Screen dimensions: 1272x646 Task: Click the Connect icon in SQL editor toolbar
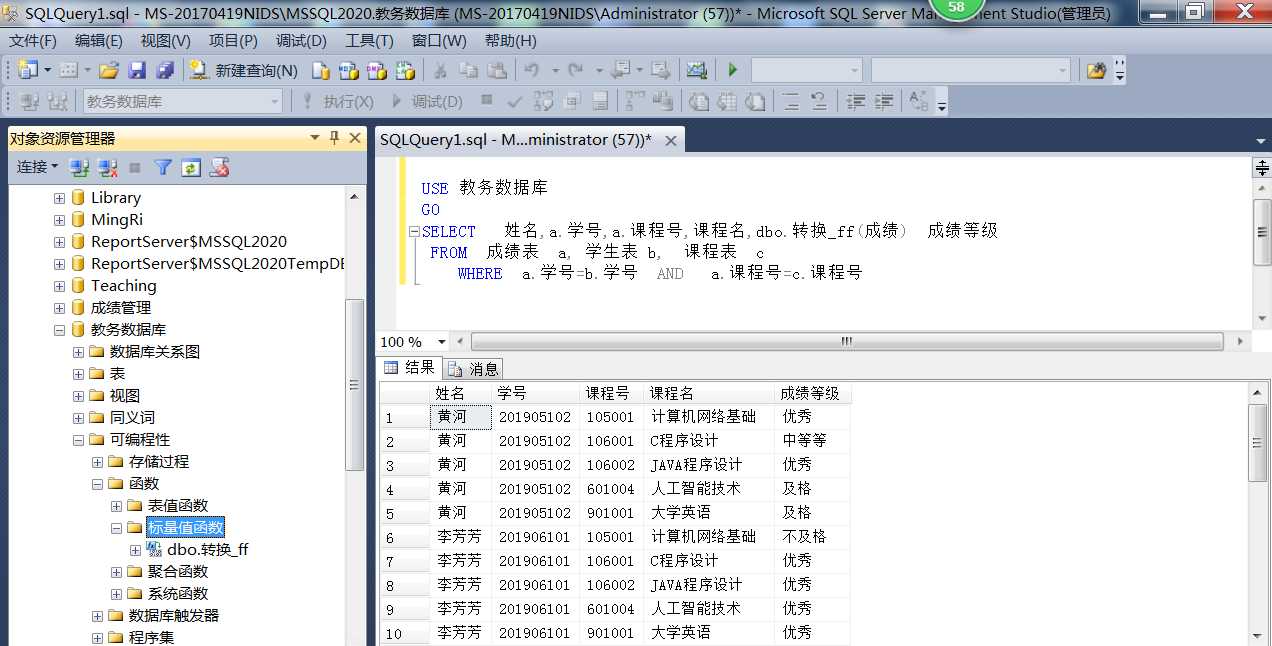[29, 101]
